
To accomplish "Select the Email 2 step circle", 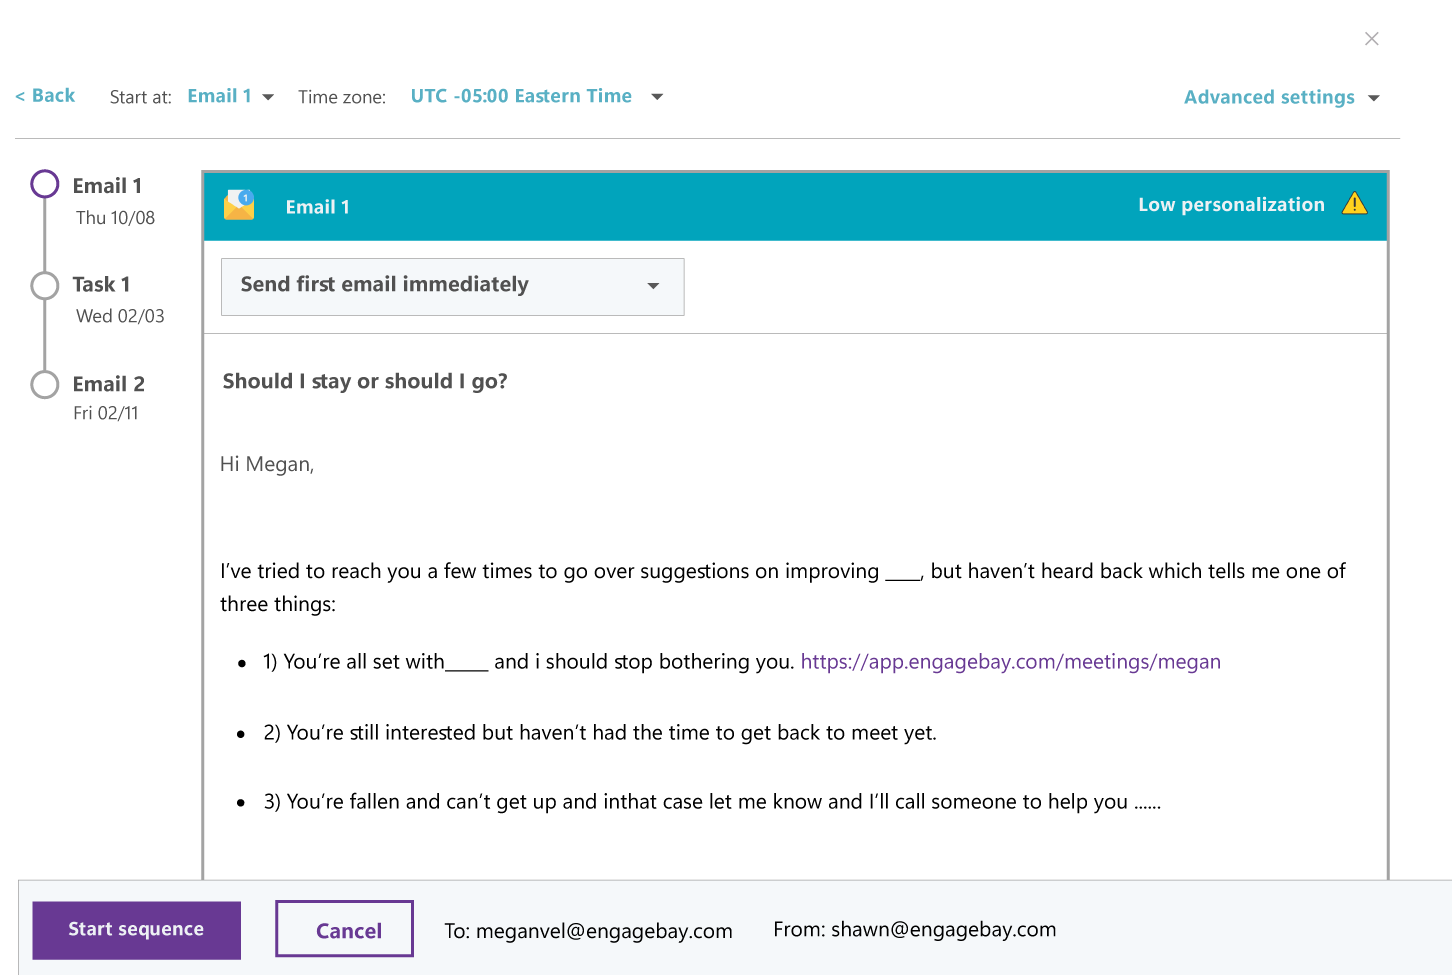I will point(45,384).
